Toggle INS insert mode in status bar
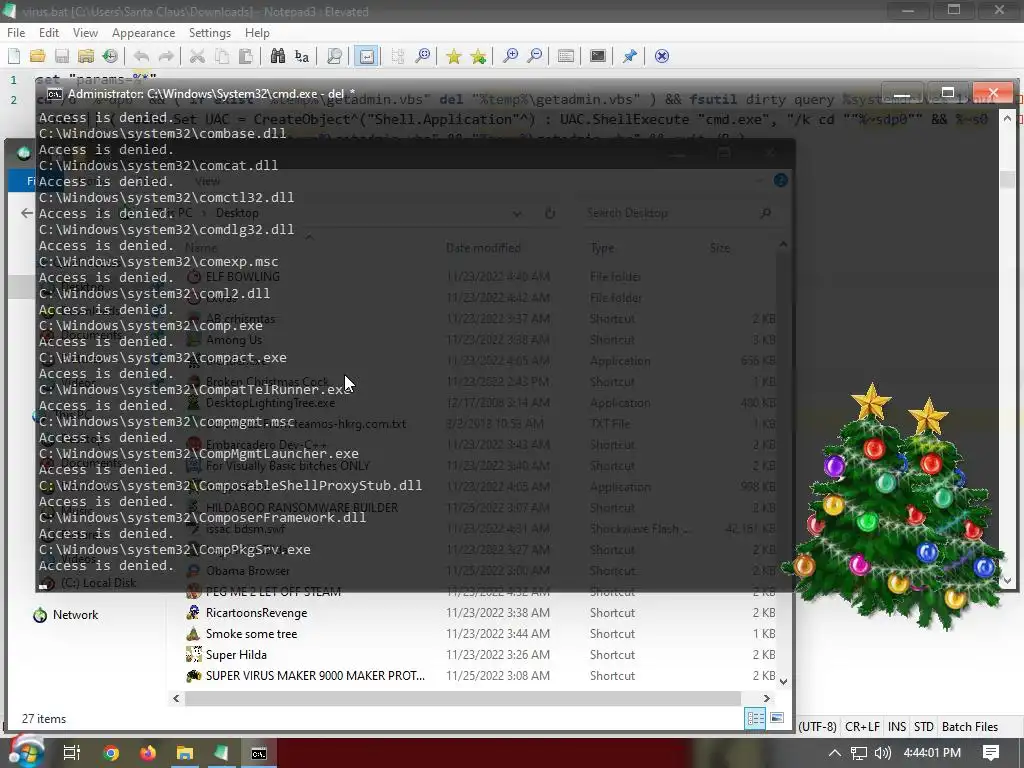 (897, 726)
